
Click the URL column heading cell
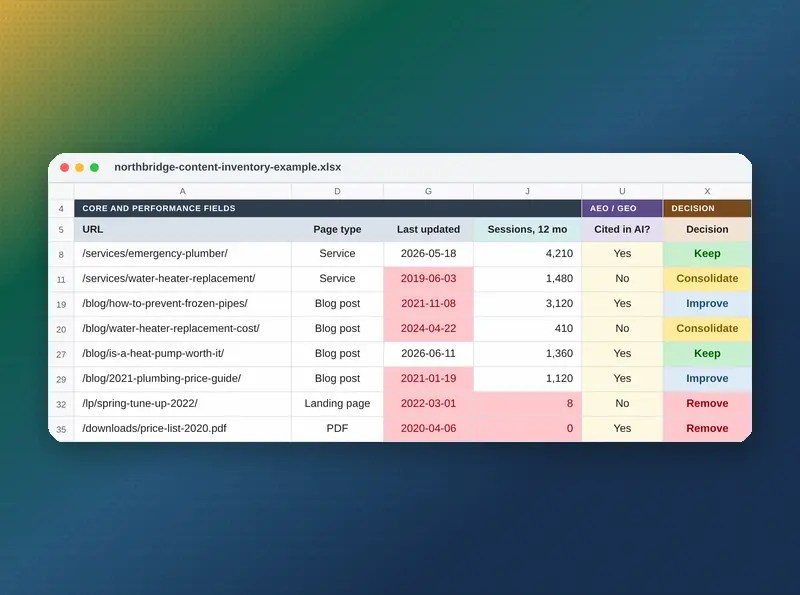(183, 229)
